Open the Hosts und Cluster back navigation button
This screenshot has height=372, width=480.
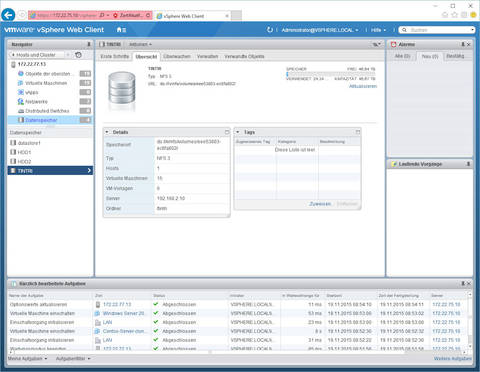(36, 55)
